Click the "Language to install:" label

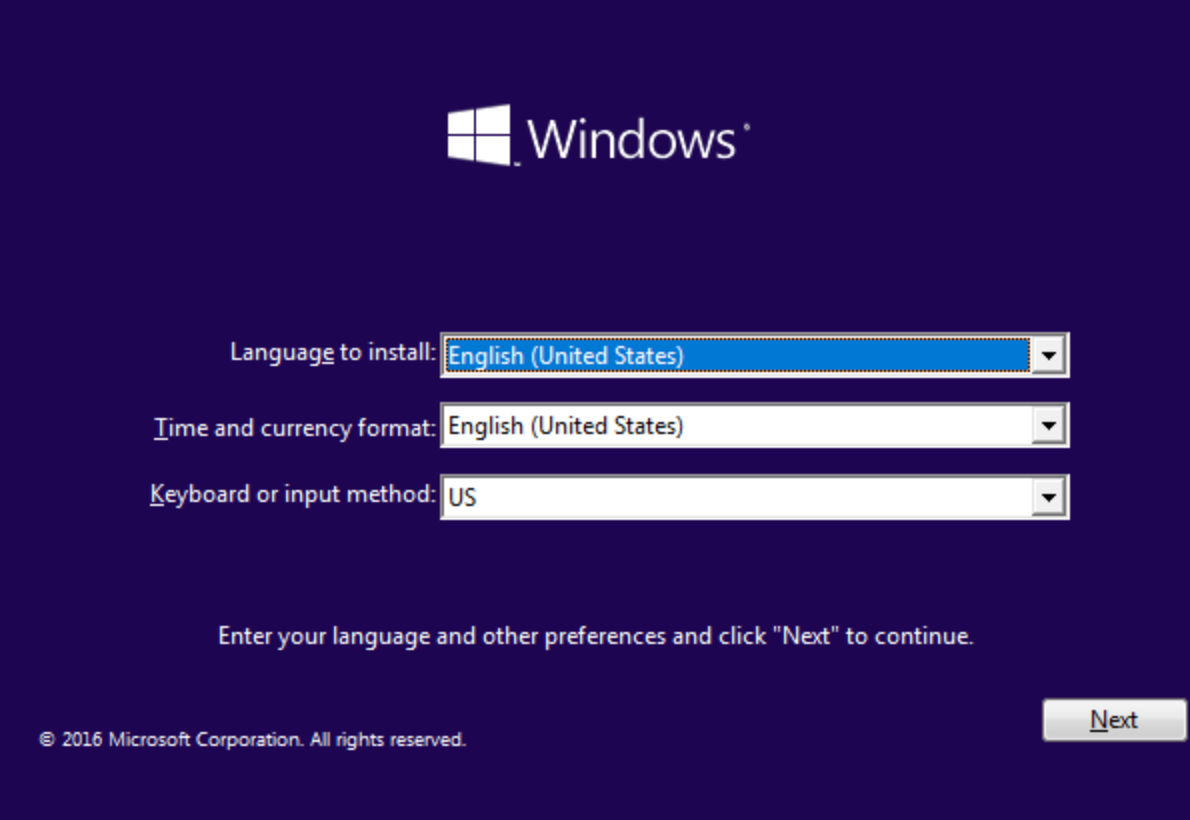click(332, 353)
